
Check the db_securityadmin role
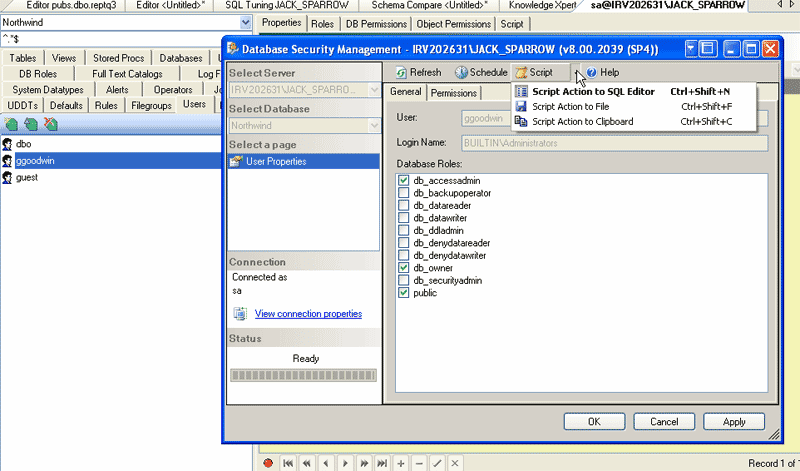click(x=404, y=280)
